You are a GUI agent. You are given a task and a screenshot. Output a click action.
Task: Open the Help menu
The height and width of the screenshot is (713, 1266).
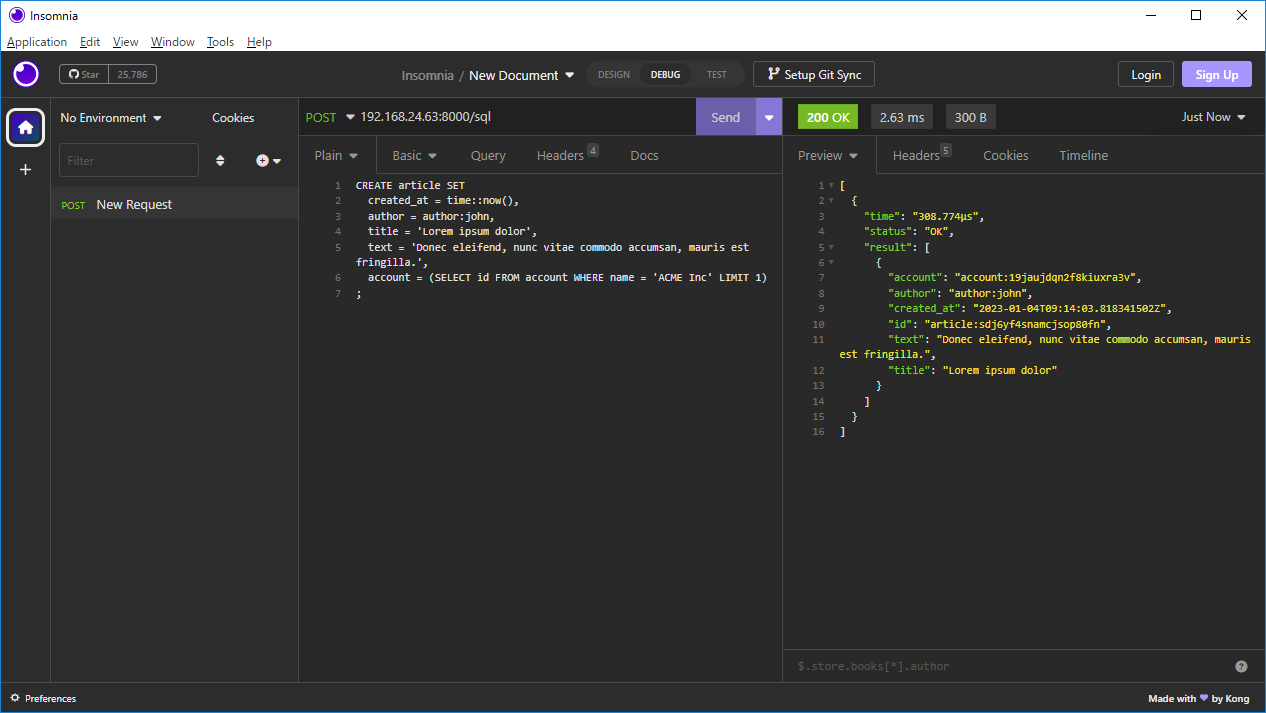pyautogui.click(x=259, y=42)
